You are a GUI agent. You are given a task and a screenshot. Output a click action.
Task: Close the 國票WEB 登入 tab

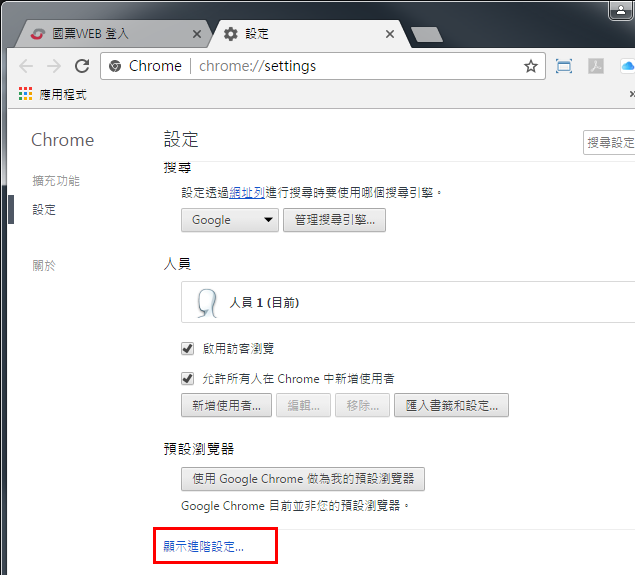[x=197, y=34]
